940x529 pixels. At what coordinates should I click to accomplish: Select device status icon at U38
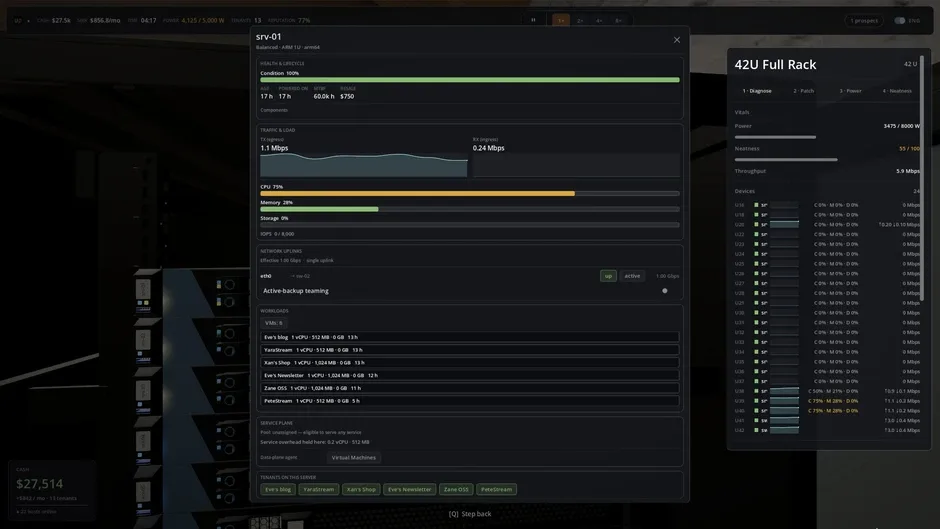pyautogui.click(x=756, y=391)
